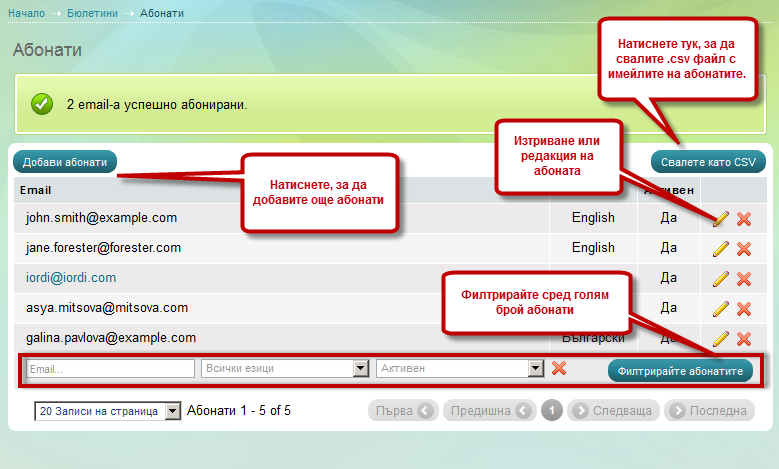Delete jane.forester@forester.com using red X
The height and width of the screenshot is (469, 779).
pos(744,249)
